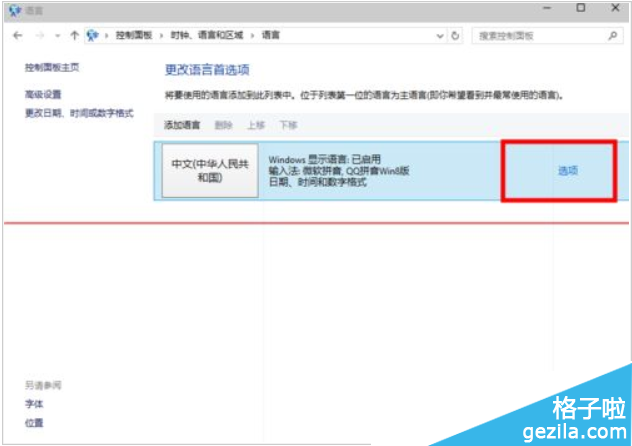This screenshot has width=632, height=446.
Task: Select 控制面板 in the breadcrumb path
Action: 134,35
